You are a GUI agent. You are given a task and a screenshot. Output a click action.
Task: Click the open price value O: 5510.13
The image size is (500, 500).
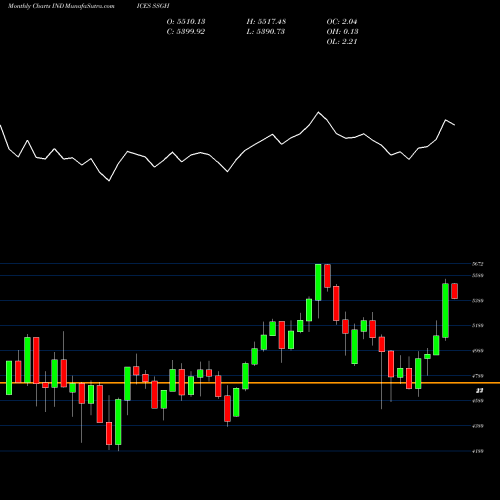[186, 22]
